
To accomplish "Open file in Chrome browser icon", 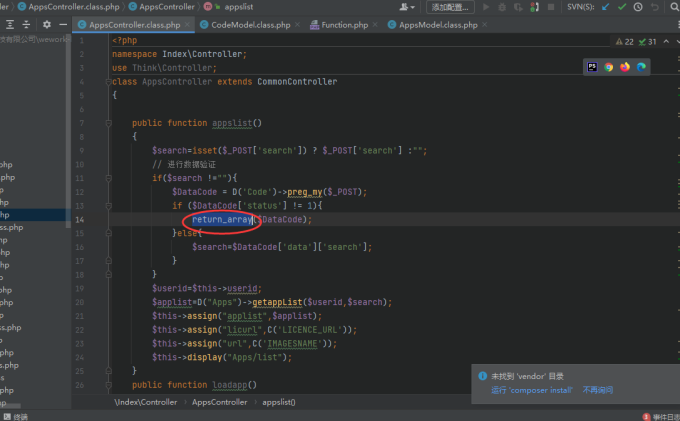I will [609, 67].
